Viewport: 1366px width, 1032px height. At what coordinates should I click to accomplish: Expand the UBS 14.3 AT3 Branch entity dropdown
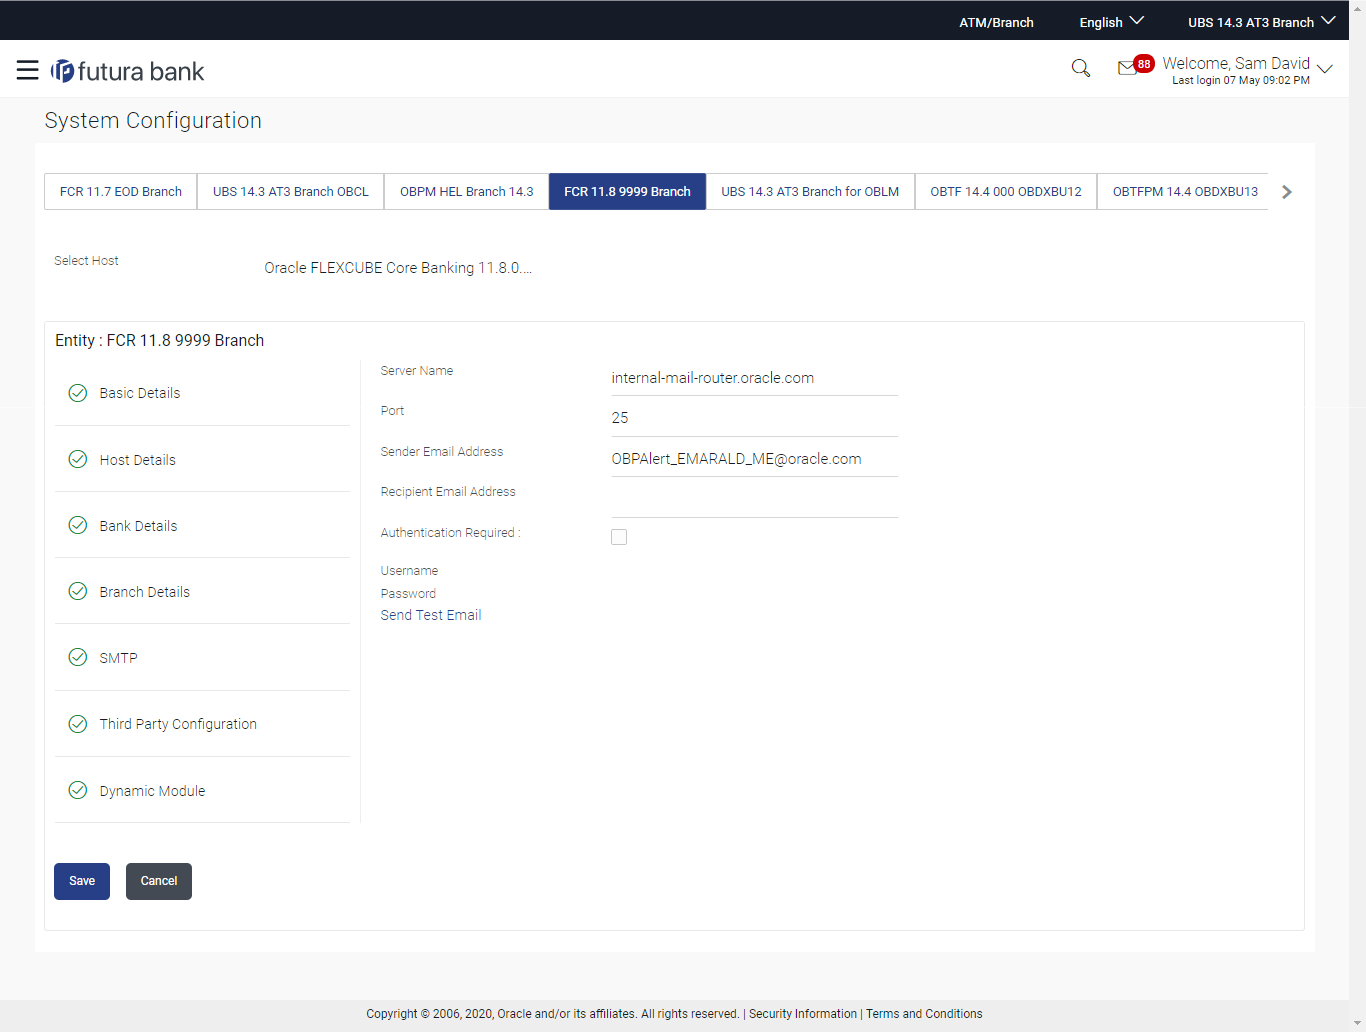click(1261, 22)
